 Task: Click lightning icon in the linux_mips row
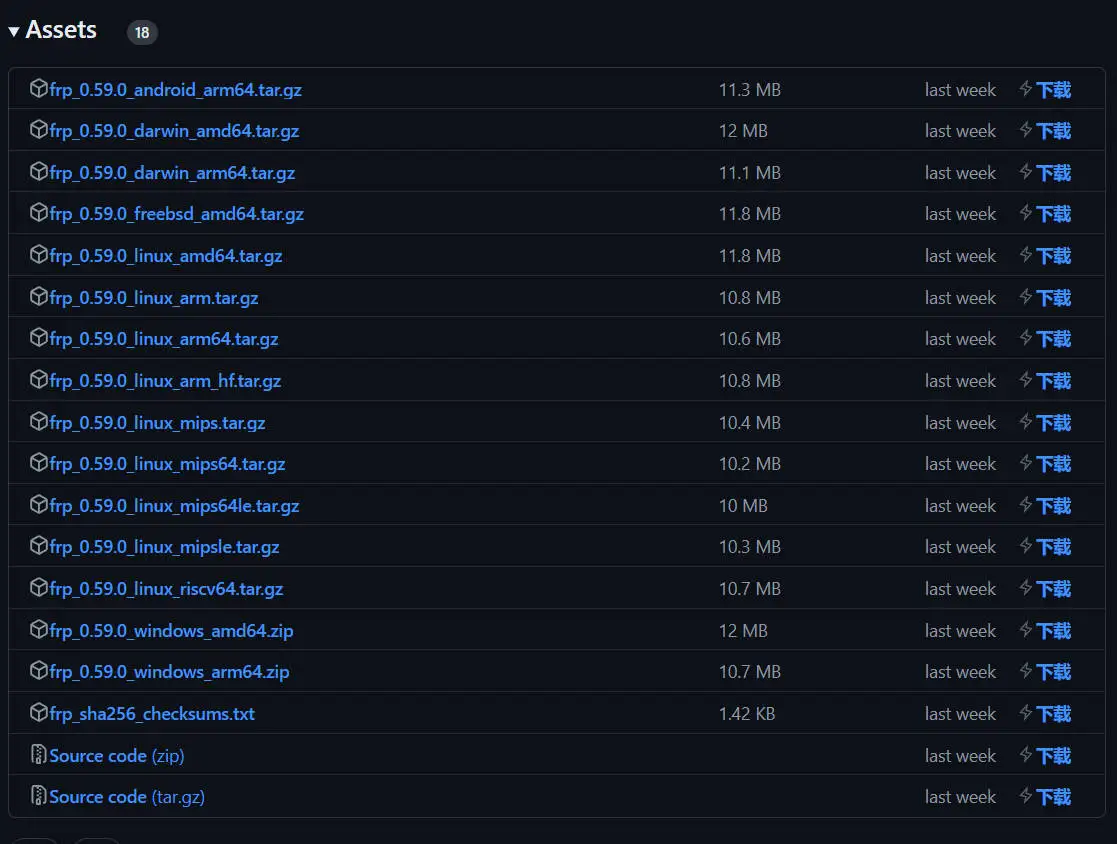point(1025,422)
